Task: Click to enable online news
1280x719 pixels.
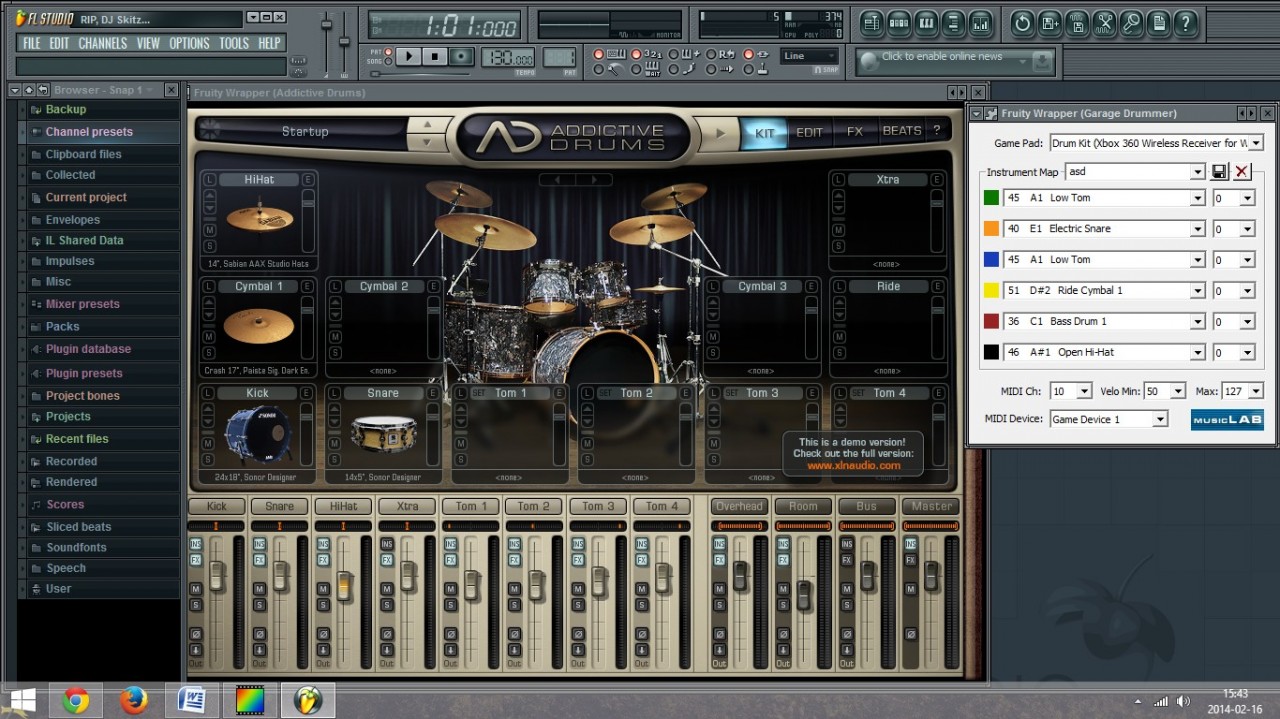Action: tap(942, 57)
